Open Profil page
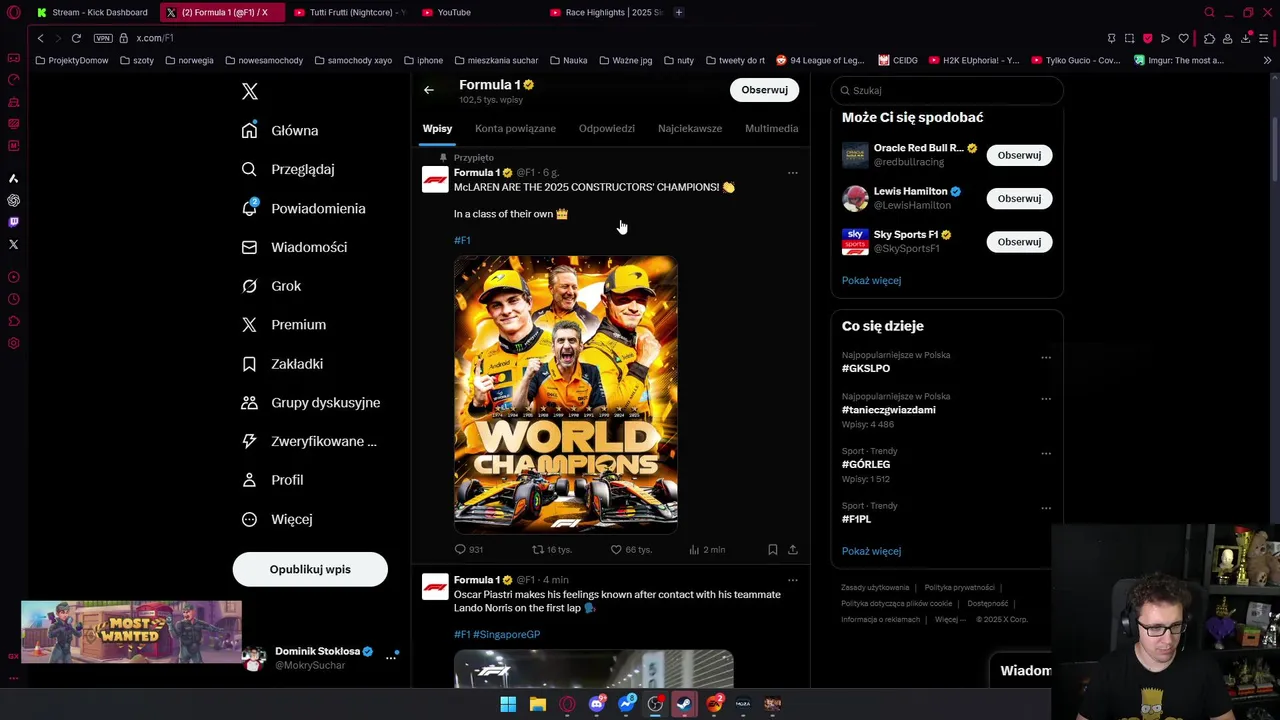Image resolution: width=1280 pixels, height=720 pixels. coord(272,480)
